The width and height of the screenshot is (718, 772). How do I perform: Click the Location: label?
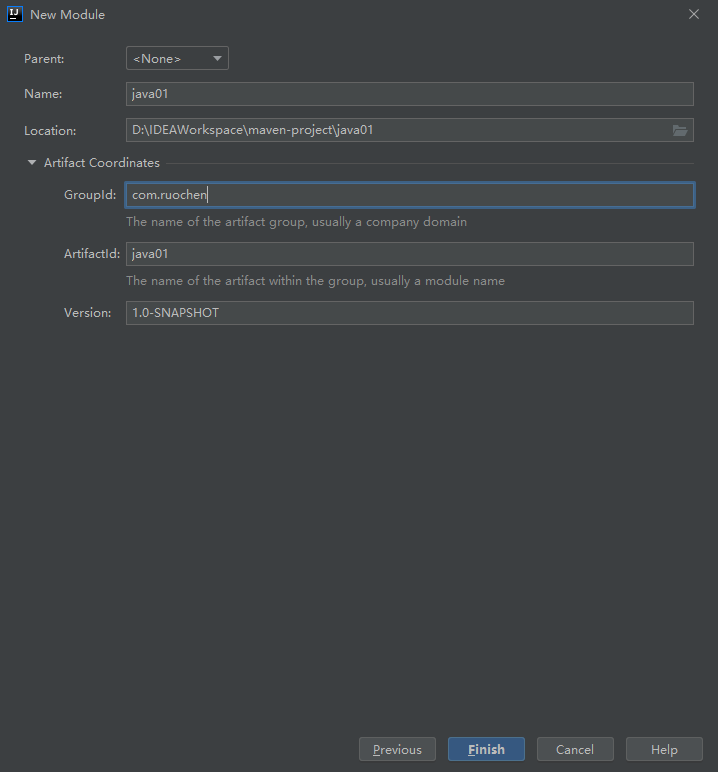[50, 131]
